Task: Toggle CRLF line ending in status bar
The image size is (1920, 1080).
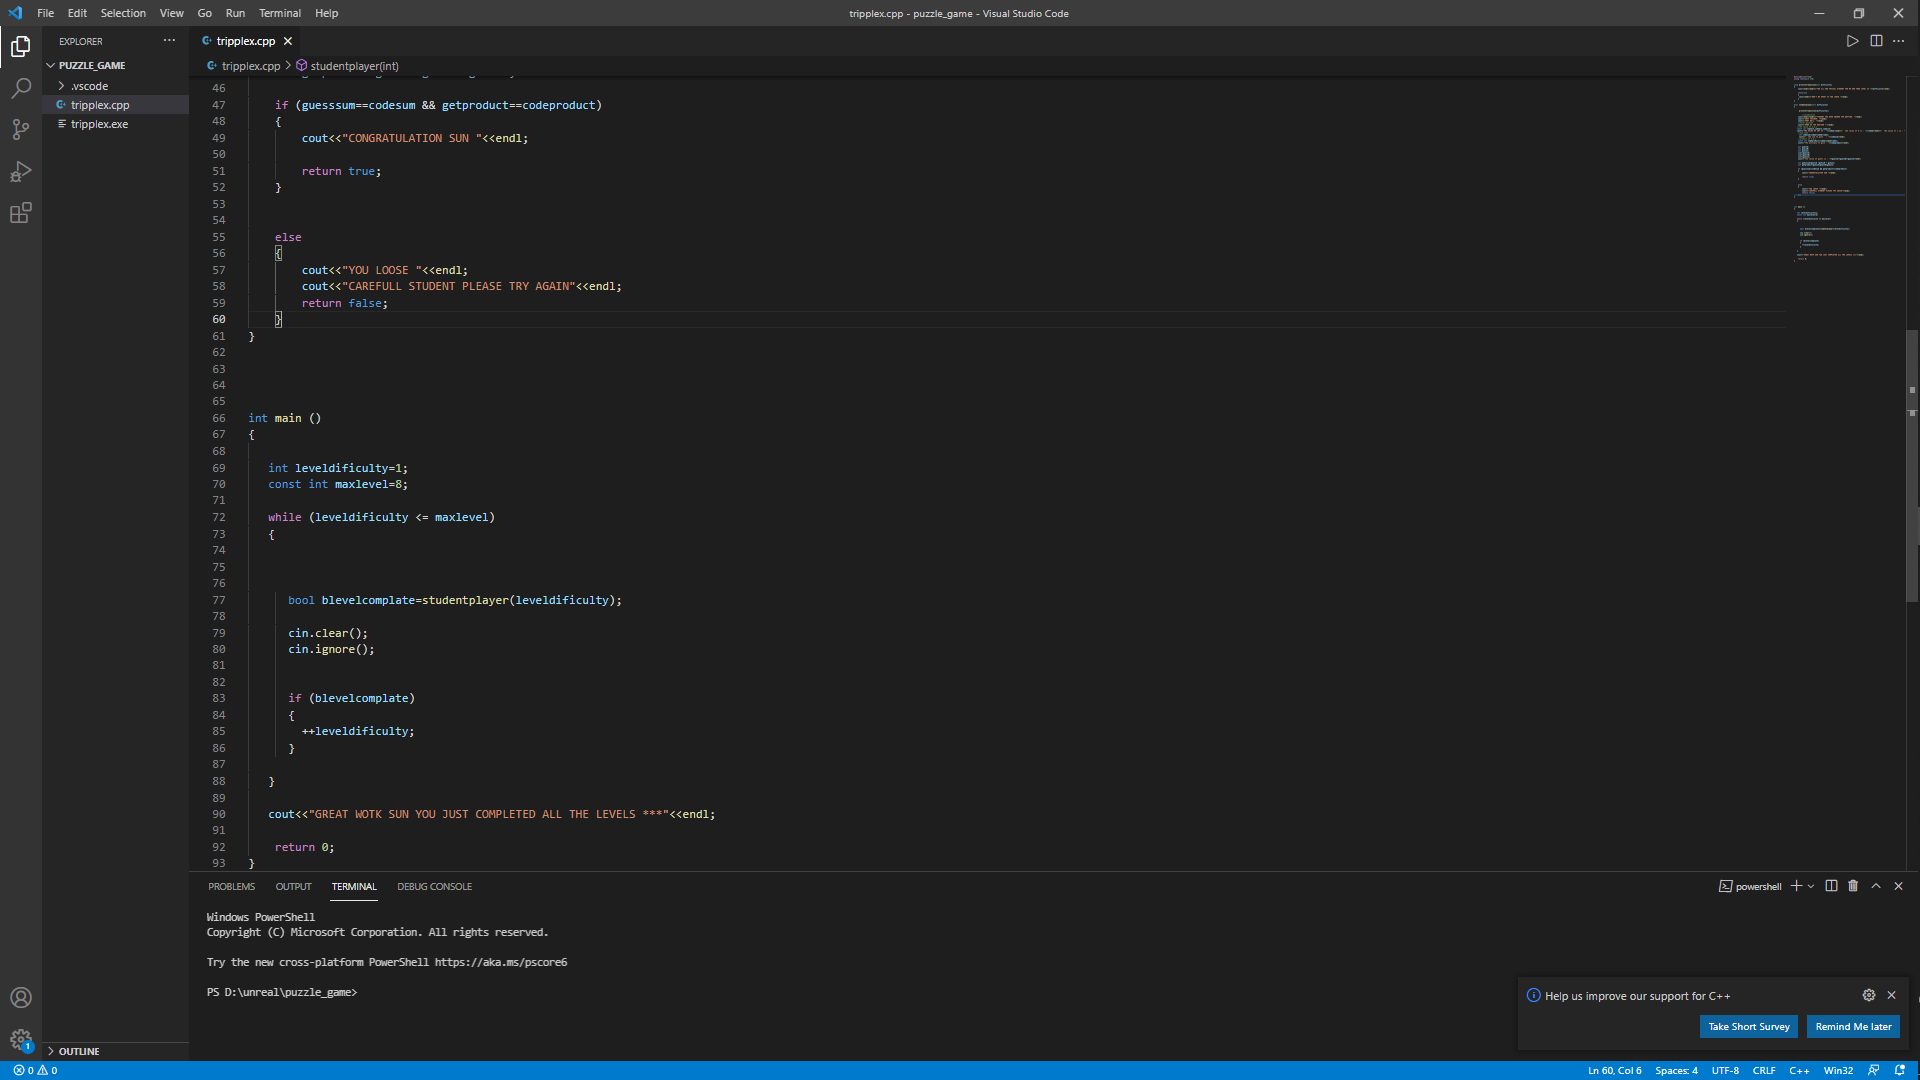Action: (x=1764, y=1070)
